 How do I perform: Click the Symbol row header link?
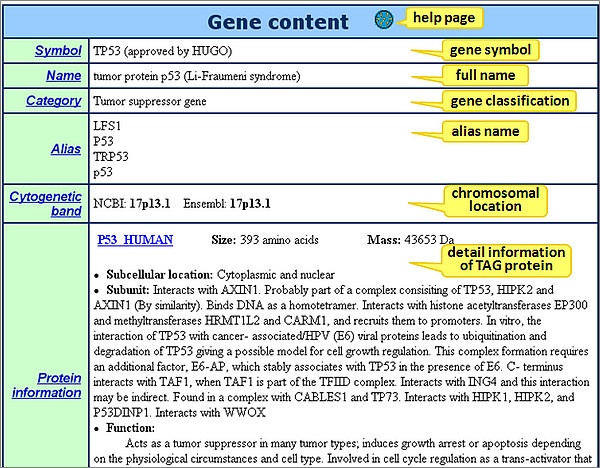click(58, 51)
